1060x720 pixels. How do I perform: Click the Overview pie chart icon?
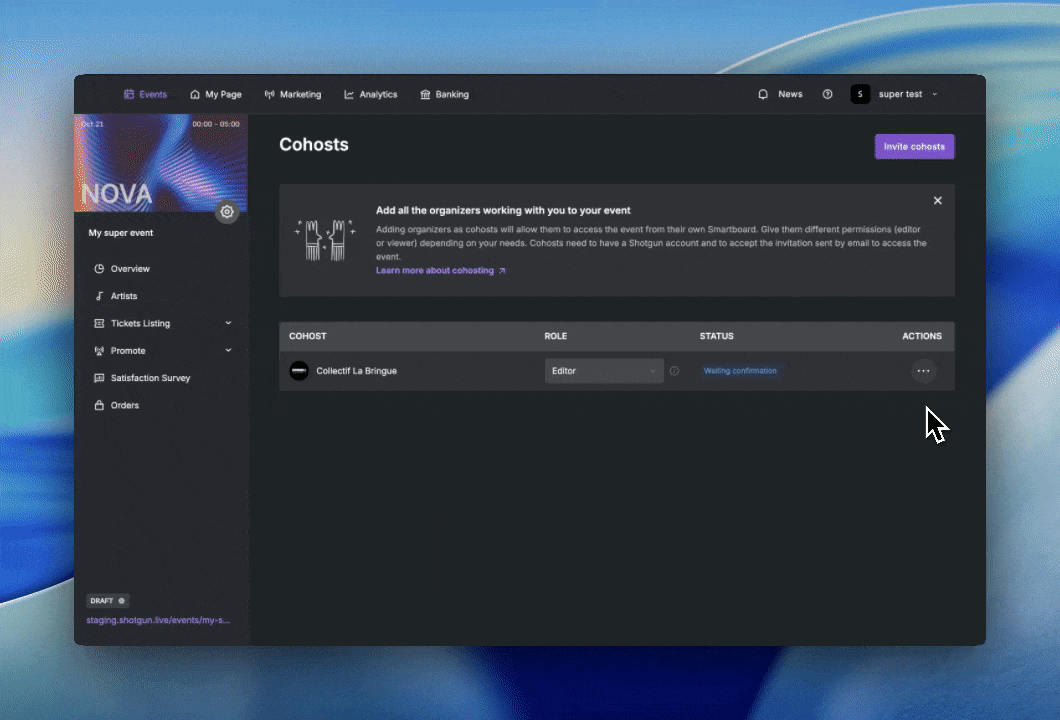[x=99, y=269]
